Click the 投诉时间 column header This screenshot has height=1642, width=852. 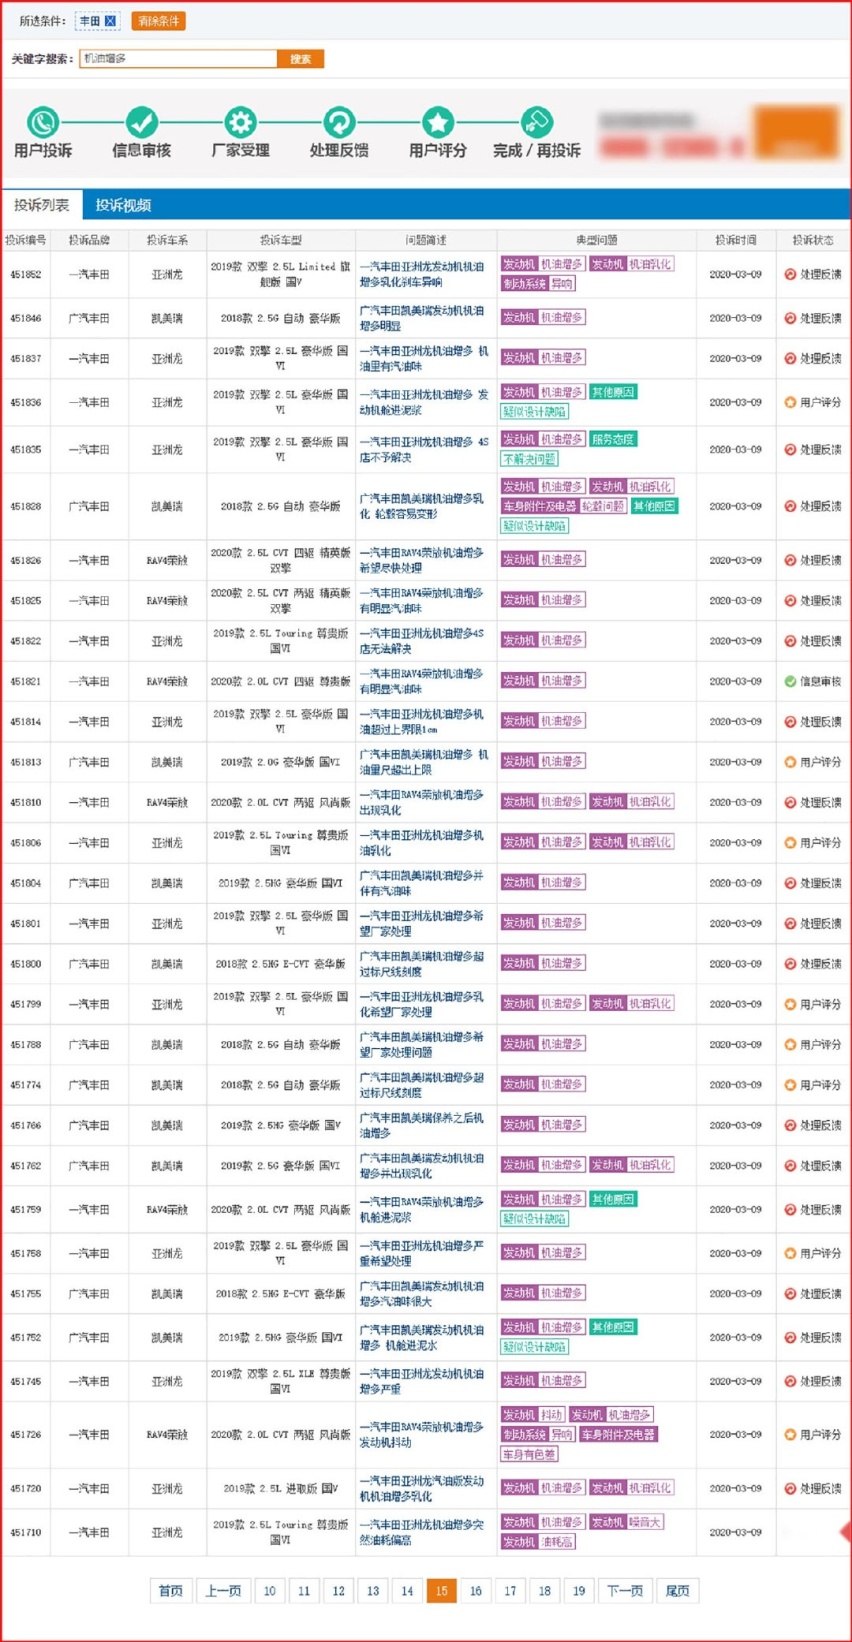[x=735, y=240]
